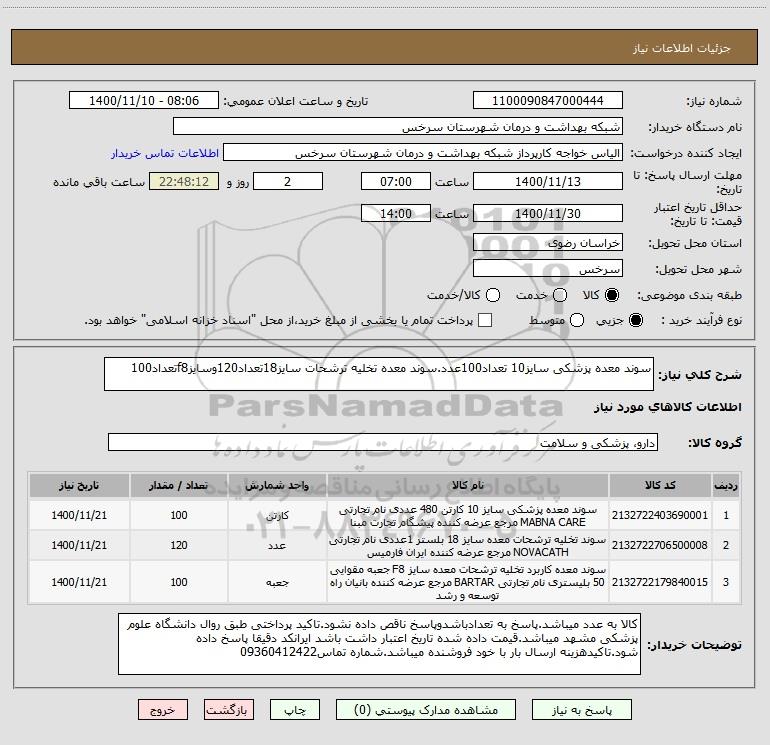Image resolution: width=770 pixels, height=745 pixels.
Task: Click the unit cell جعبه
Action: tap(277, 582)
